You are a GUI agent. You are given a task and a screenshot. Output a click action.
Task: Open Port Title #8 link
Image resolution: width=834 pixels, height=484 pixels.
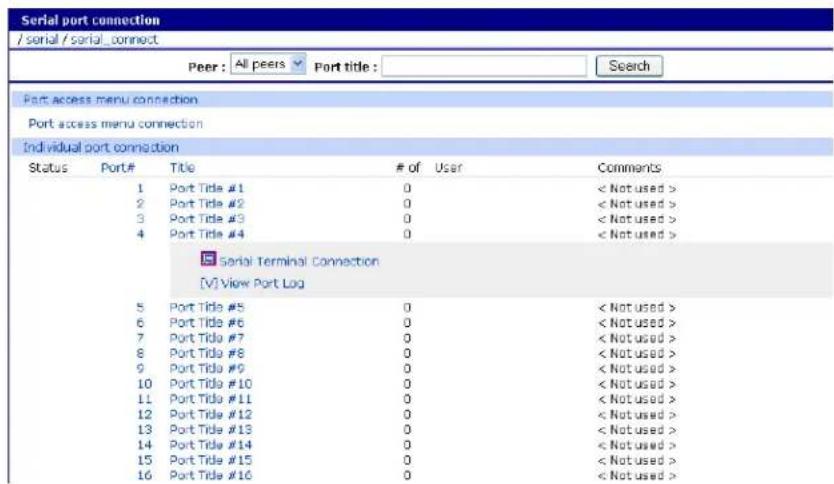[207, 353]
